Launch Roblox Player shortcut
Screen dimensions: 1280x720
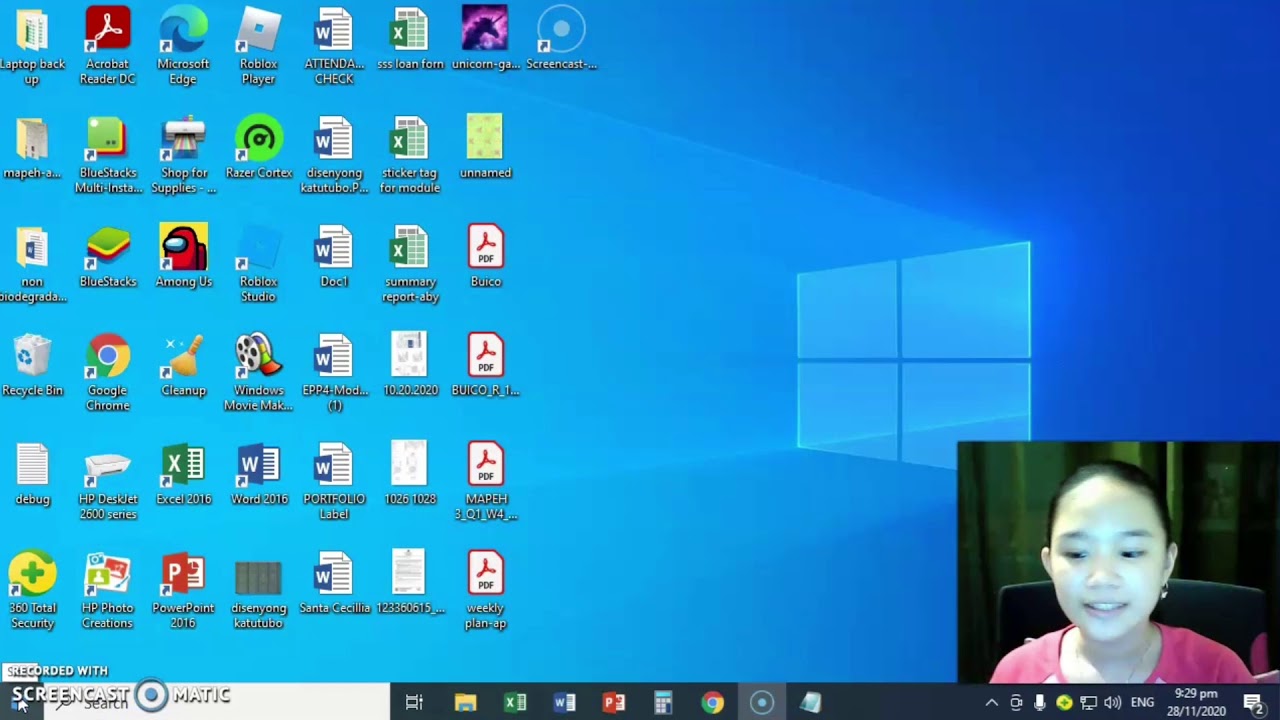[x=258, y=46]
